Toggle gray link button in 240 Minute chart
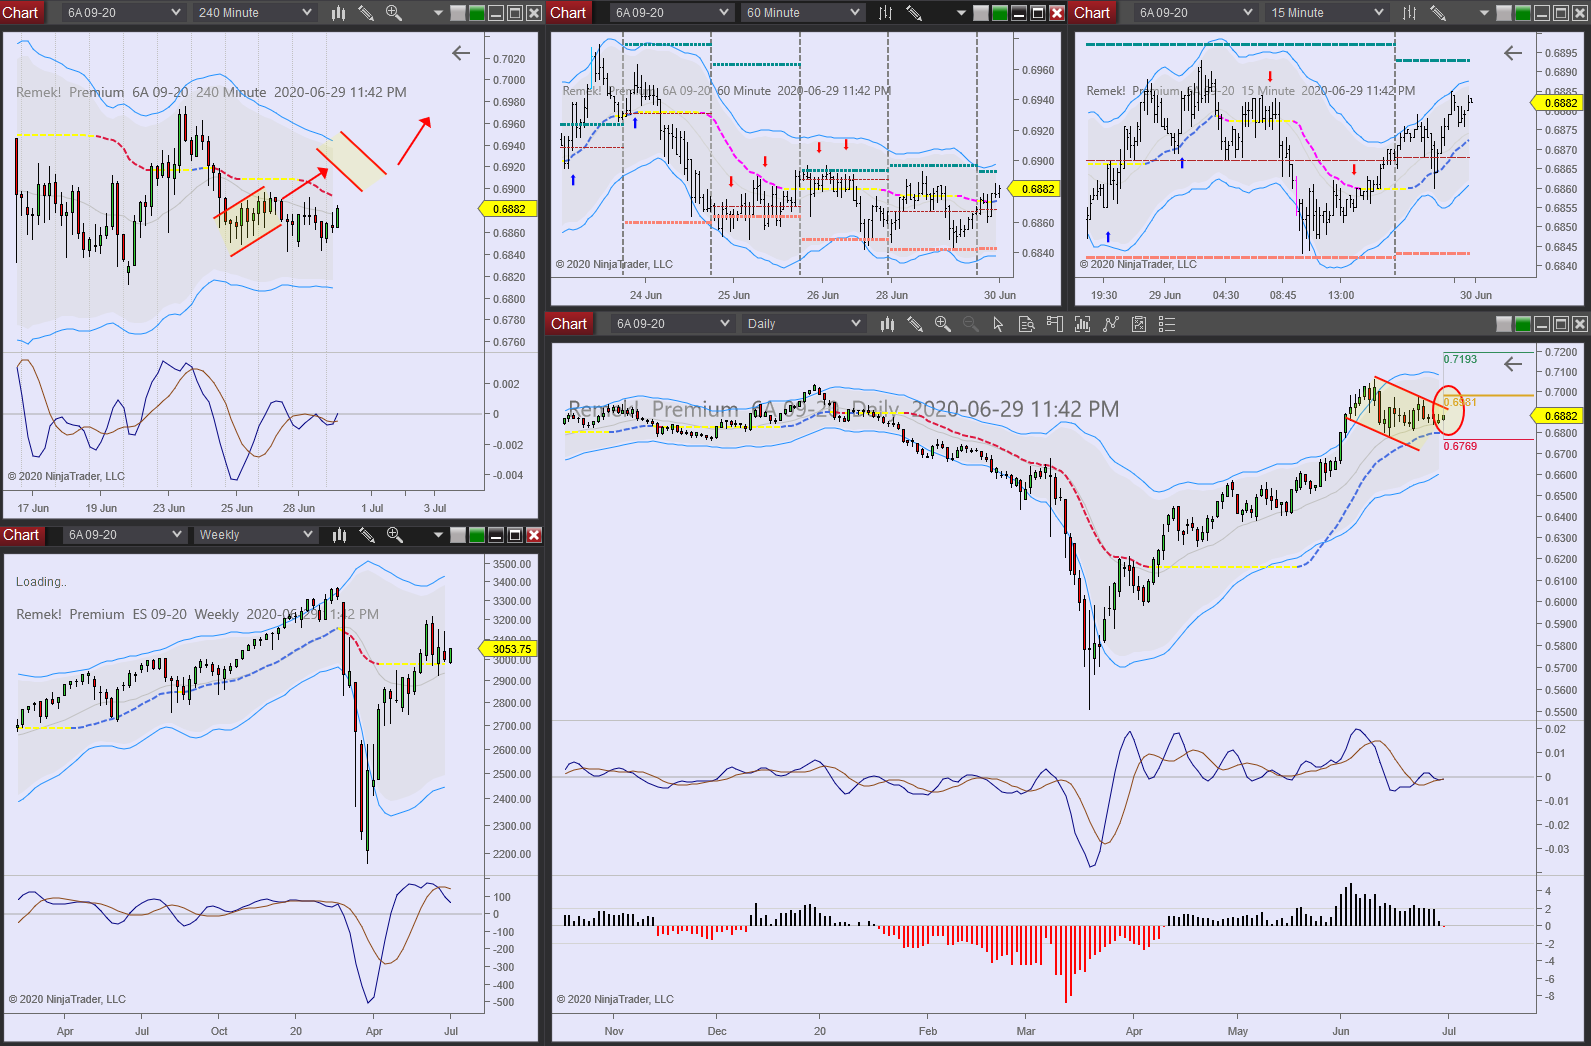1591x1046 pixels. (458, 13)
